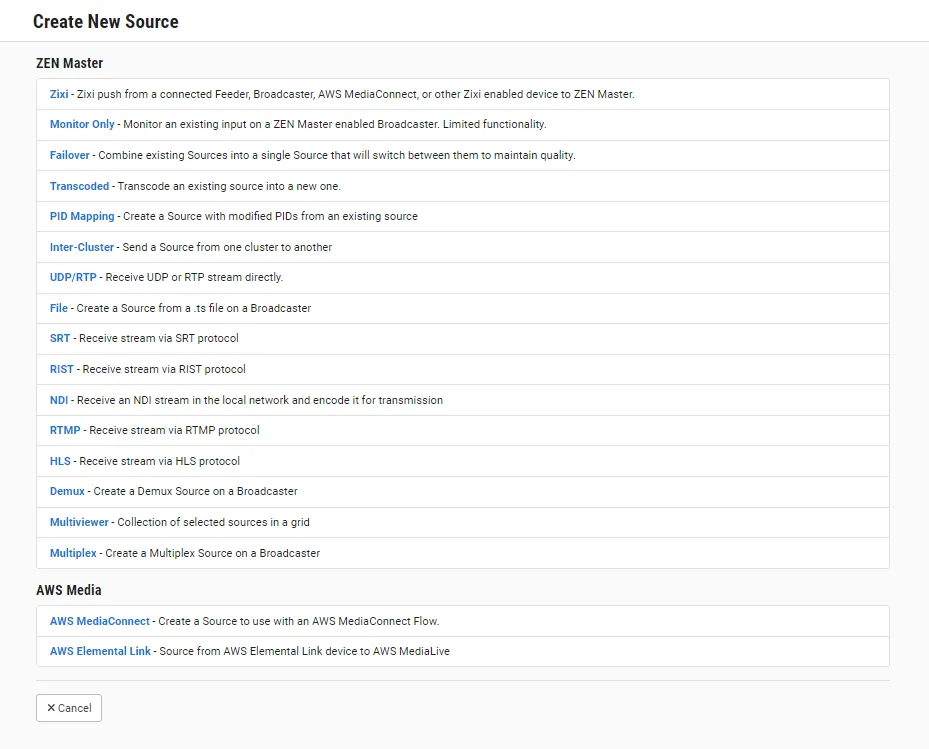This screenshot has width=929, height=749.
Task: Choose the NDI source option
Action: [x=59, y=400]
